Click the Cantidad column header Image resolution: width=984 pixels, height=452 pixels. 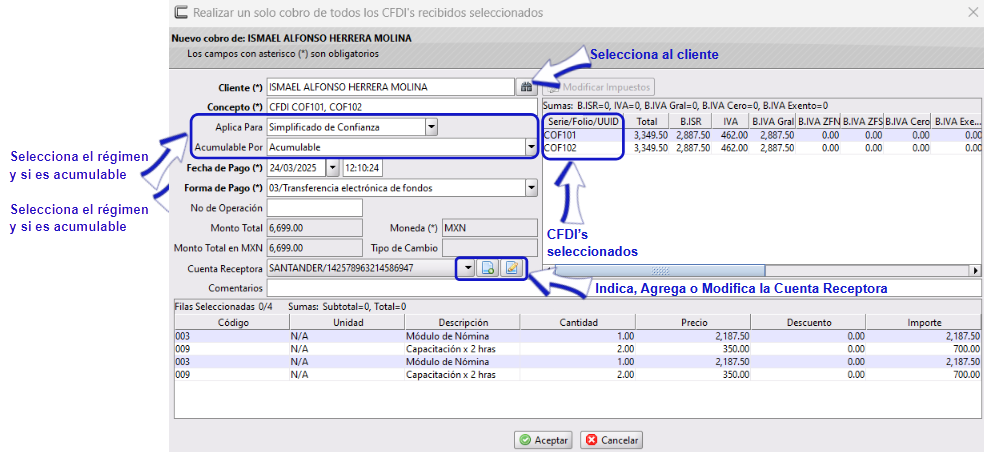578,323
